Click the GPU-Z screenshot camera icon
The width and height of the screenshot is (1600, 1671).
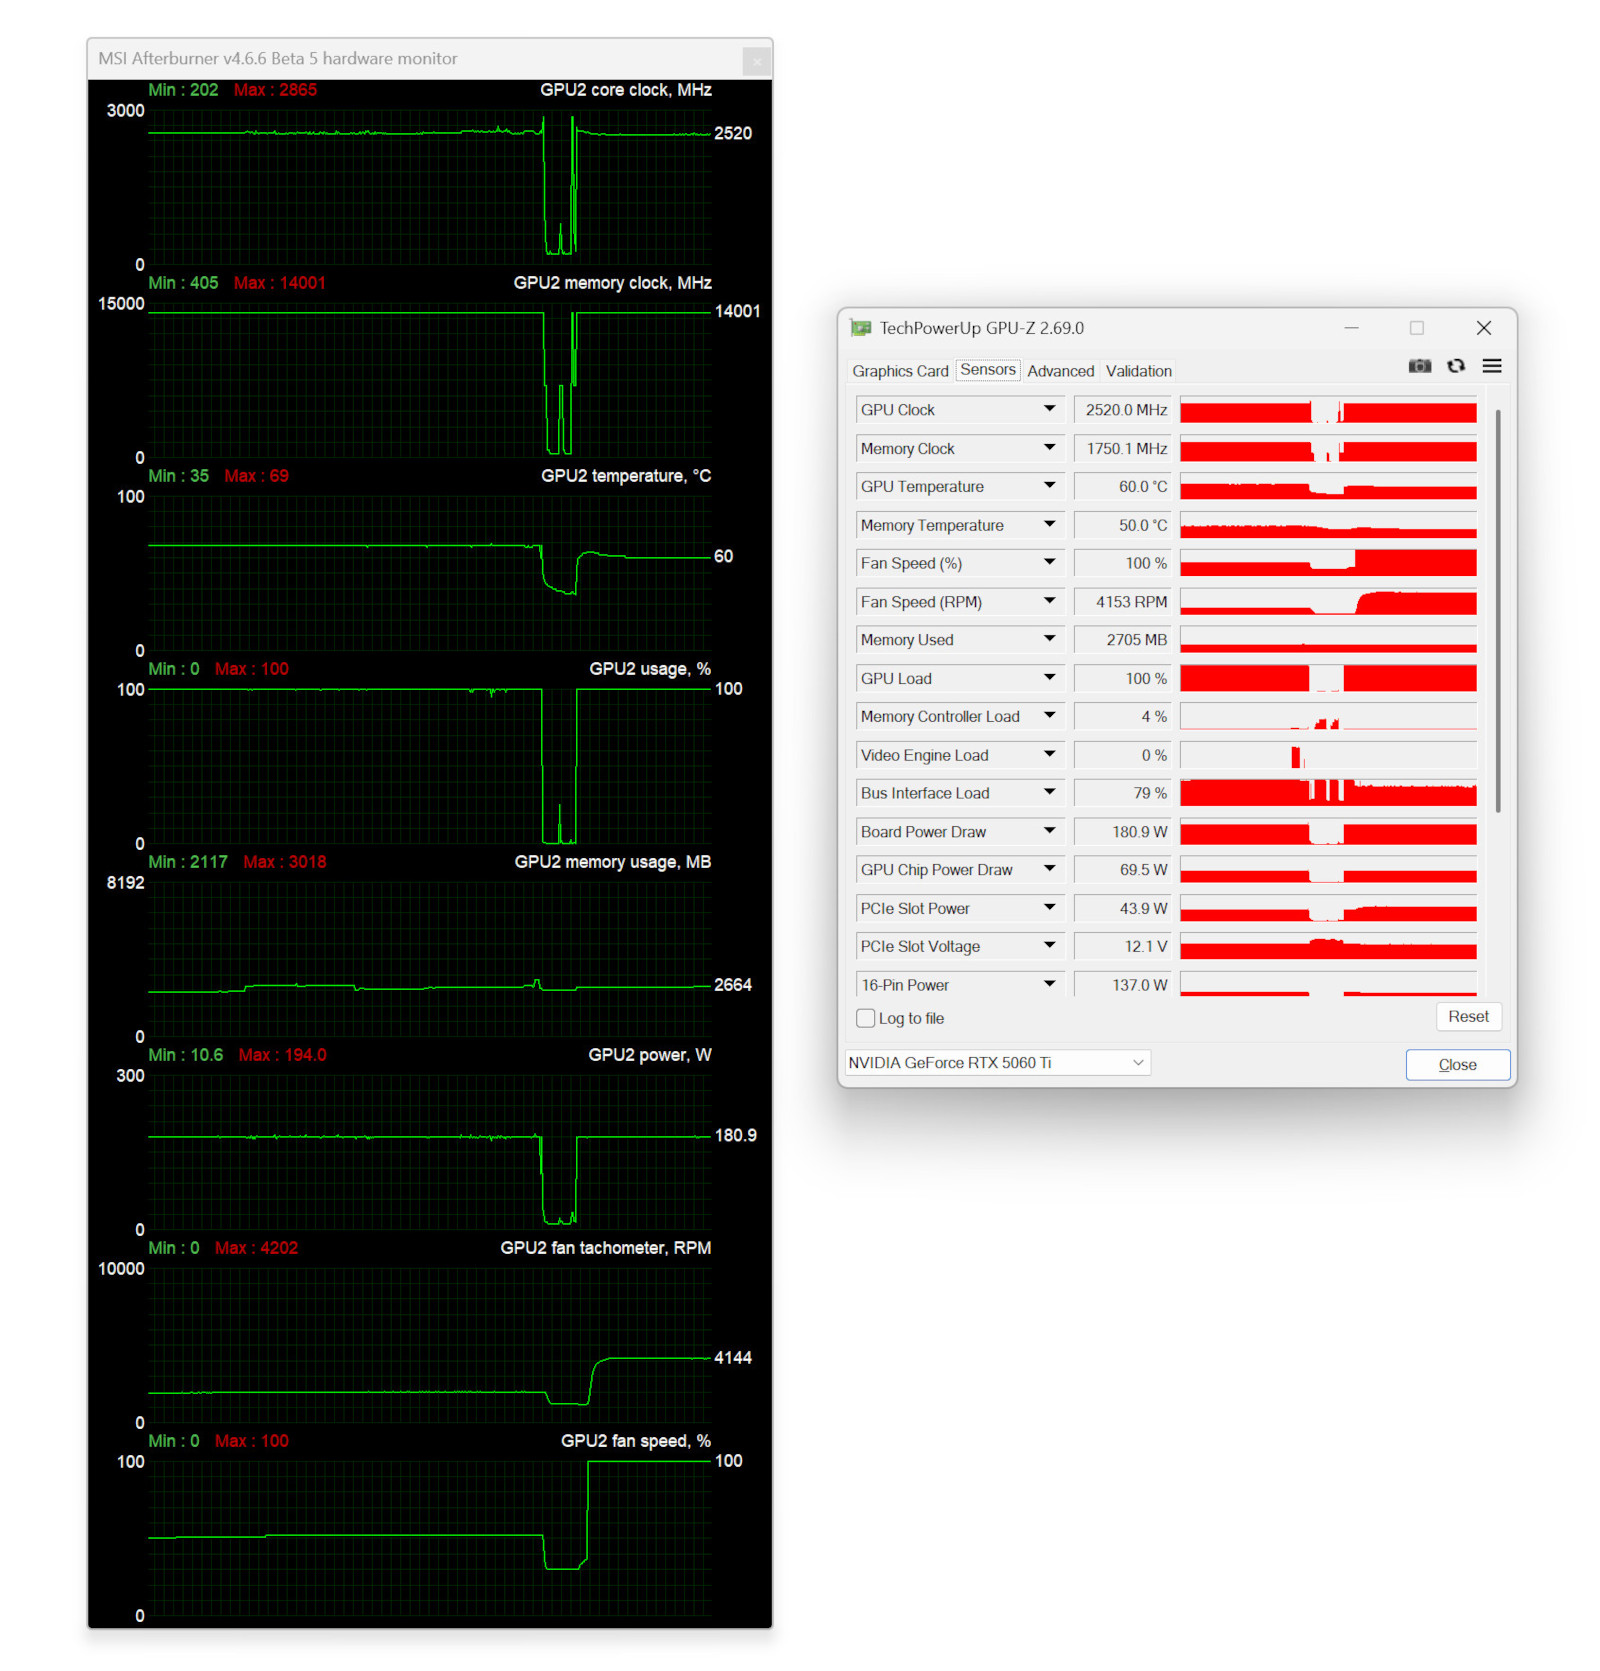1419,366
